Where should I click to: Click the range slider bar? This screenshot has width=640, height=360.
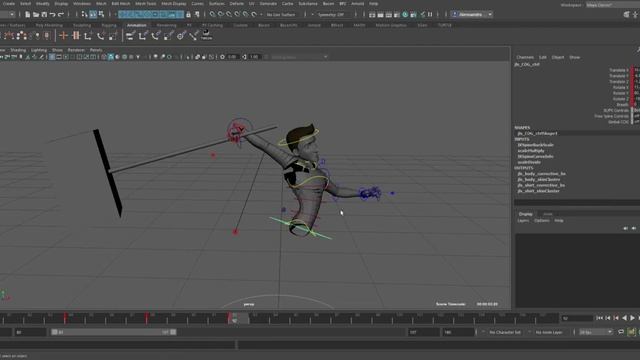114,332
